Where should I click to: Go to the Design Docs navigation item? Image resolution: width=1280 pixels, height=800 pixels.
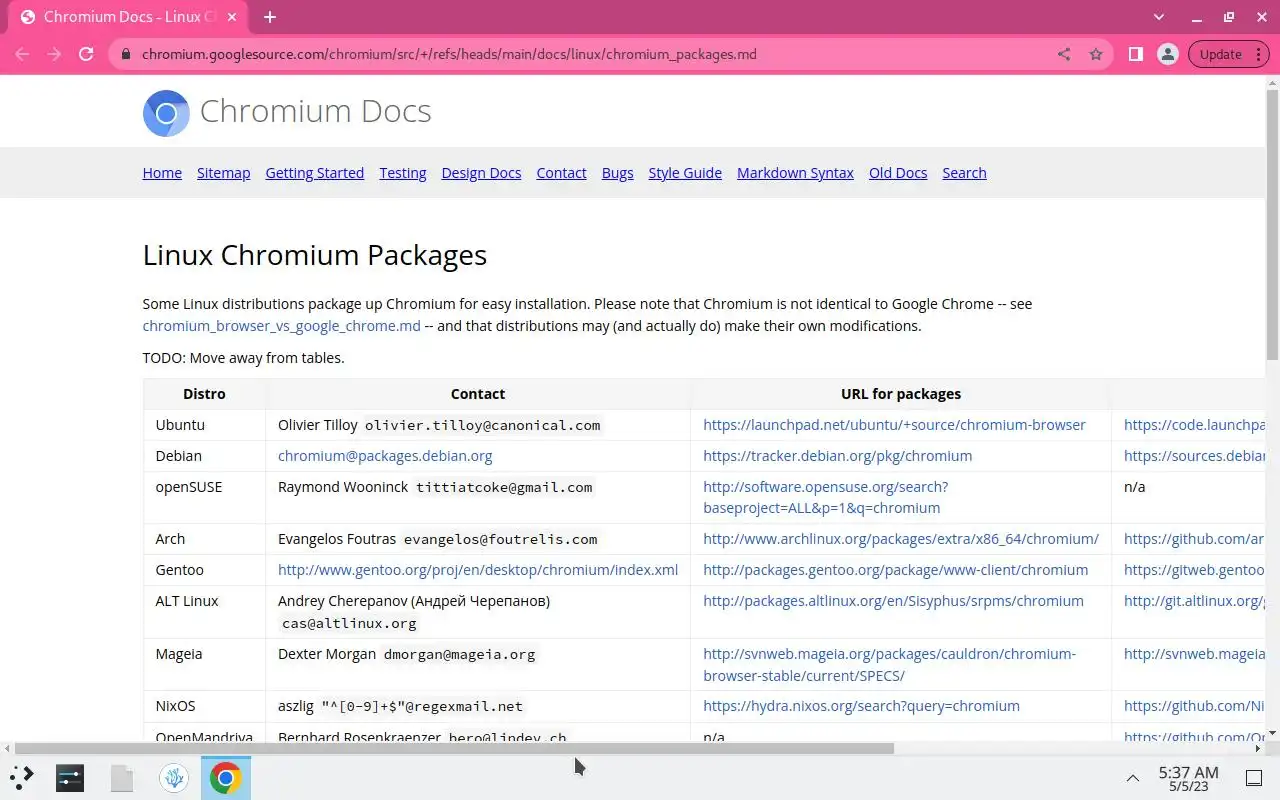tap(481, 173)
